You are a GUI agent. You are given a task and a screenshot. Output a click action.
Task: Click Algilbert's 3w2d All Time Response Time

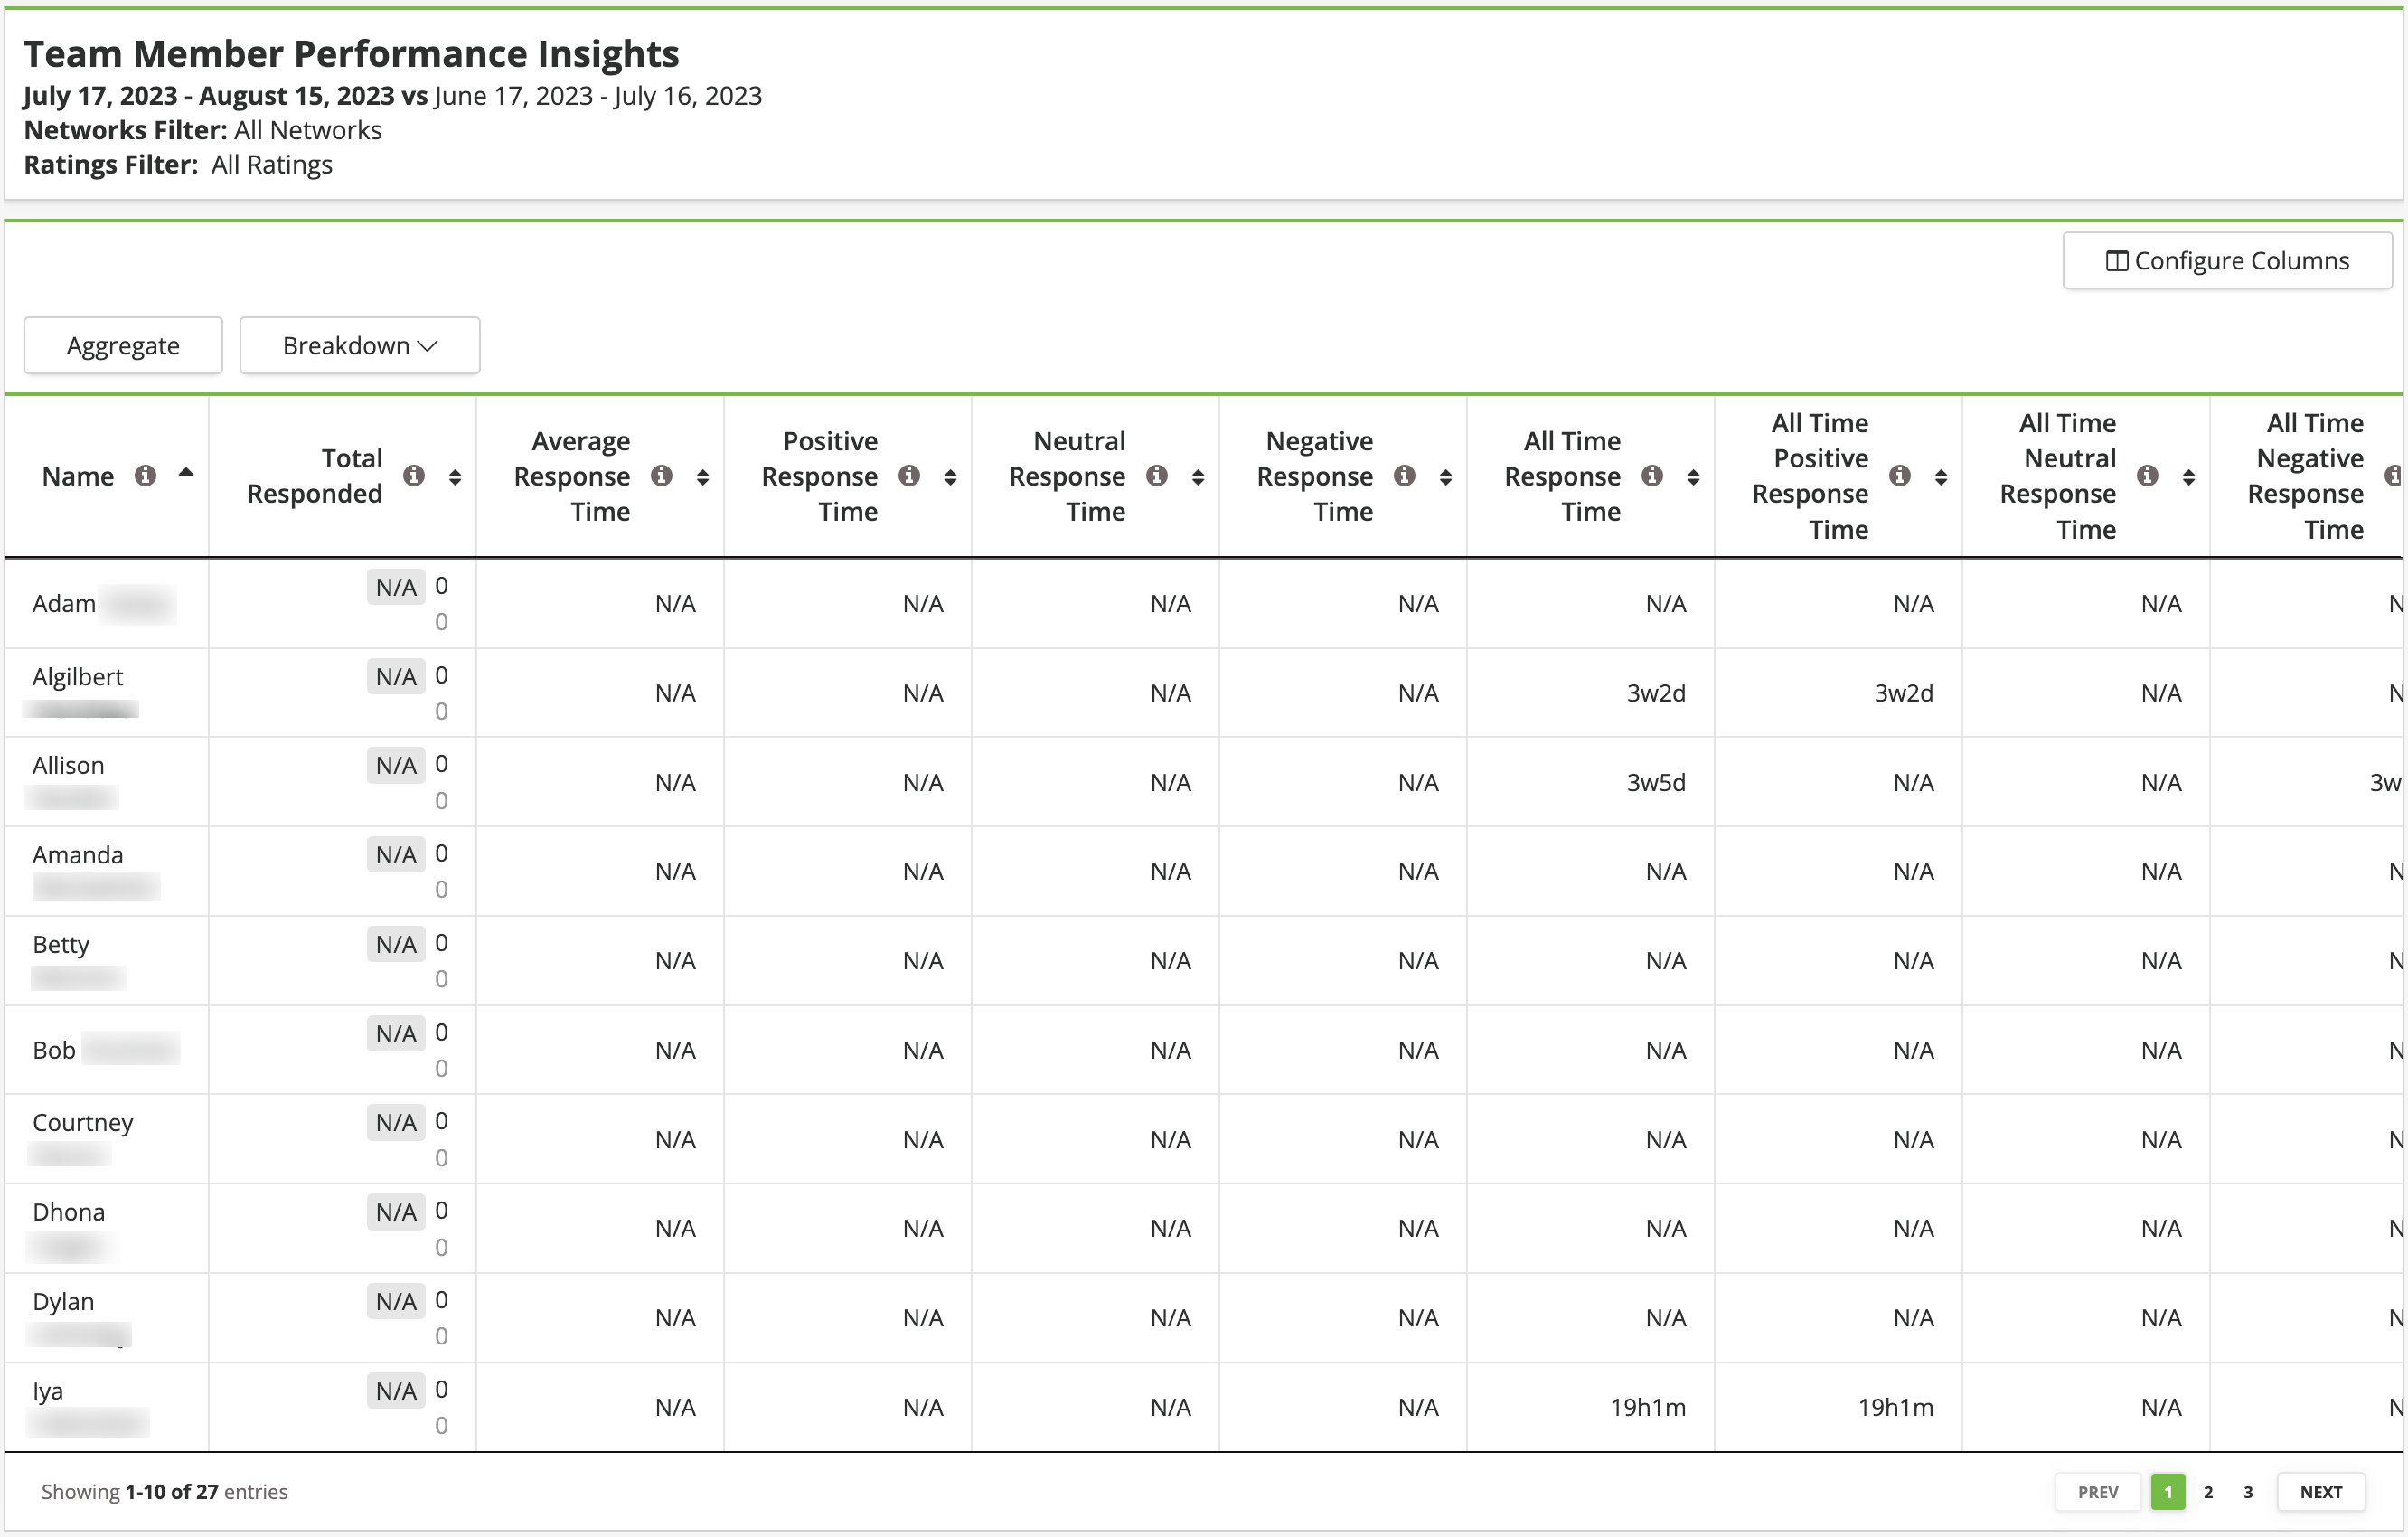click(x=1656, y=693)
